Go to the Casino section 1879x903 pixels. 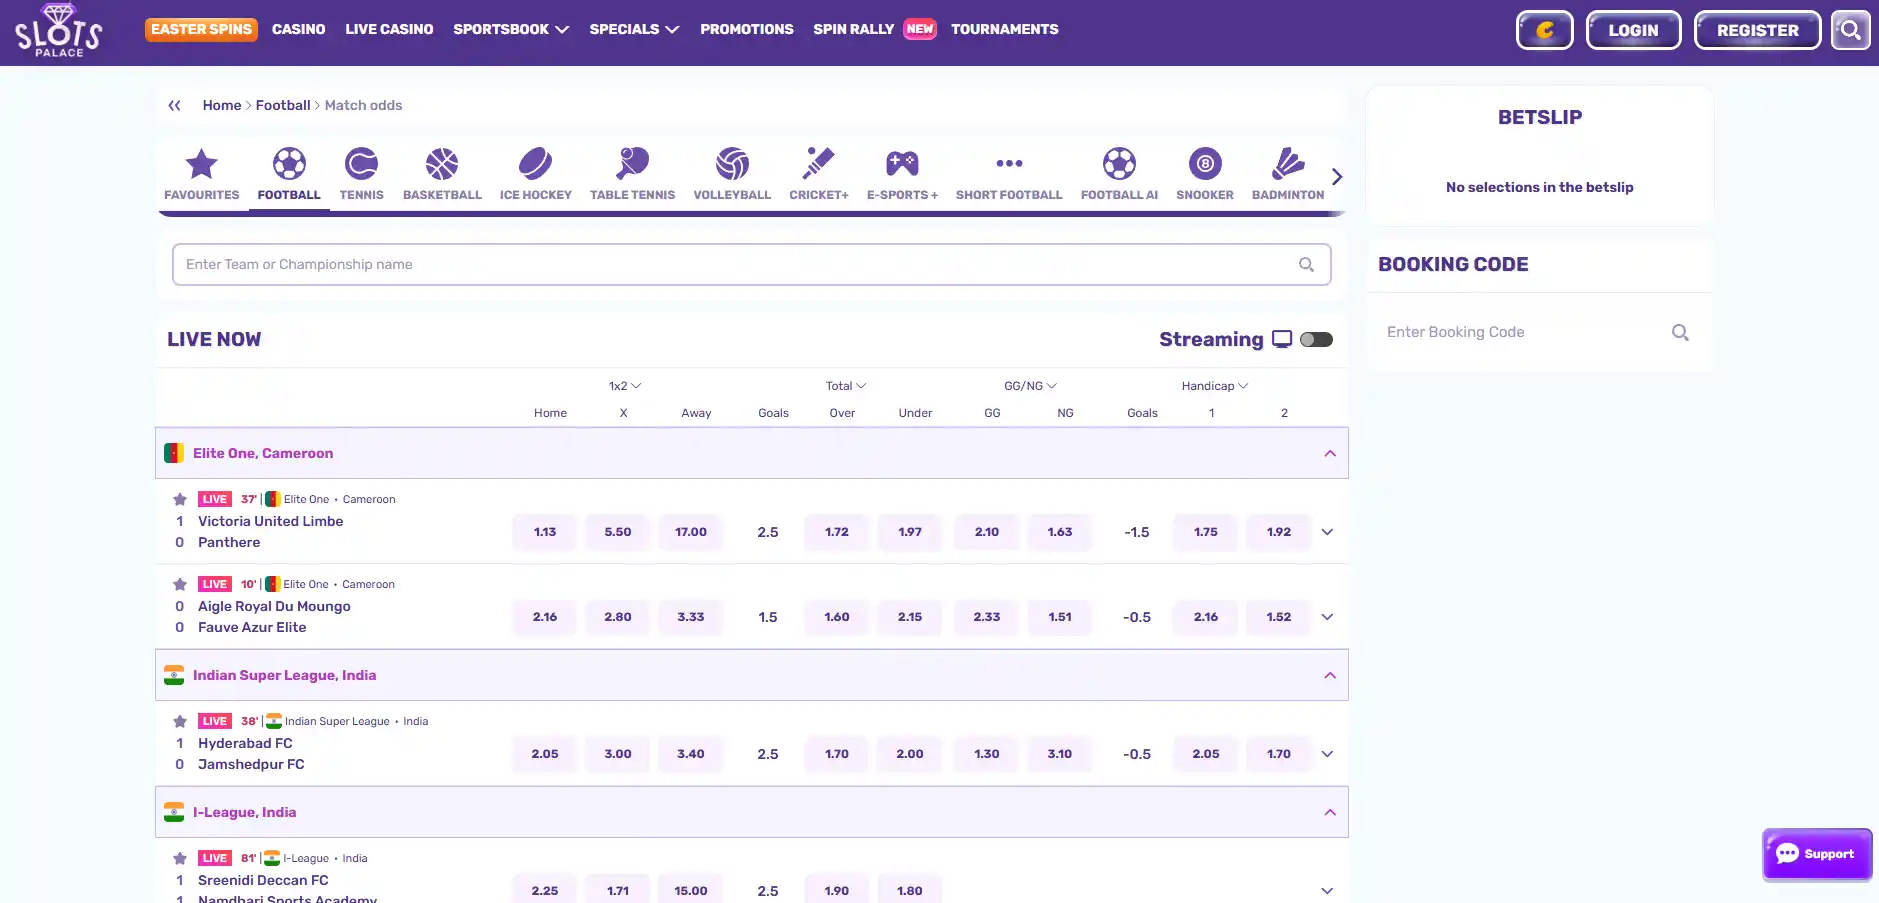coord(298,29)
